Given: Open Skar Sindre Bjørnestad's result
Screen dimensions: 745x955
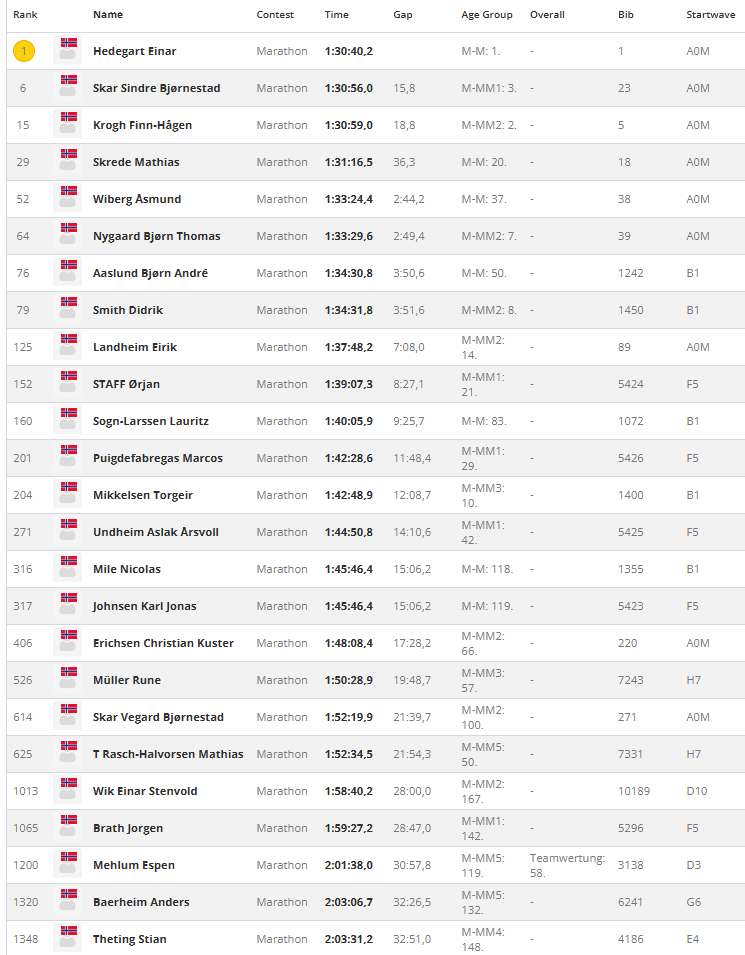Looking at the screenshot, I should 156,88.
